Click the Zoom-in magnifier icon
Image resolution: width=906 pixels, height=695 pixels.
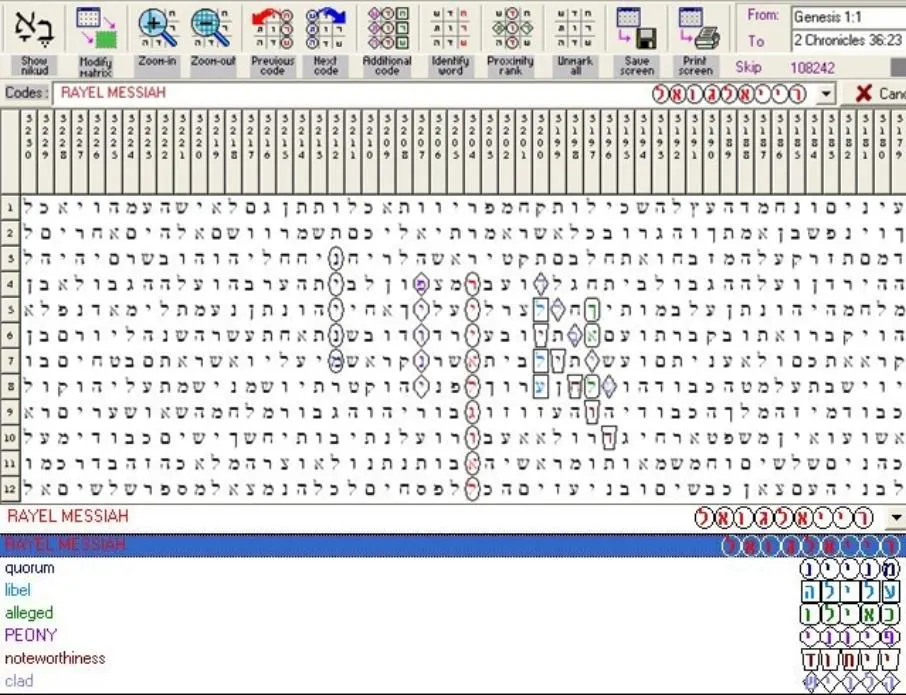(157, 28)
